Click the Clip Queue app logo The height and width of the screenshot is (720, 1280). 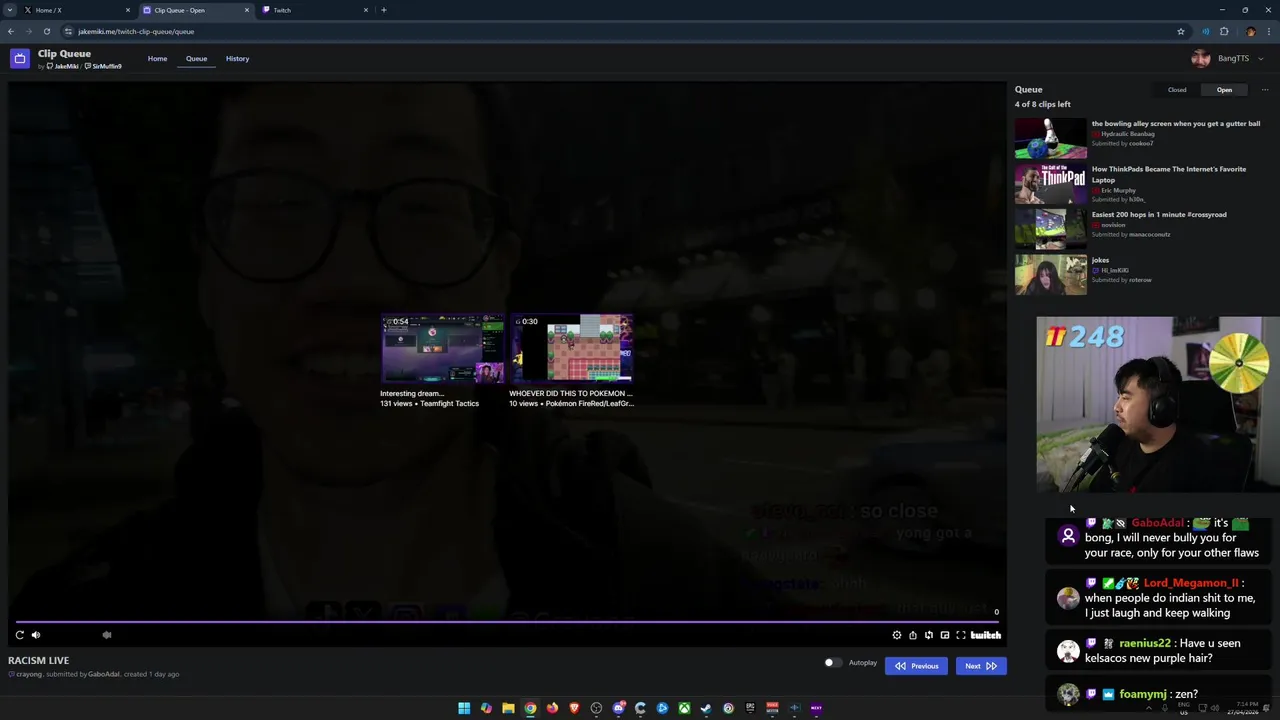(x=19, y=59)
